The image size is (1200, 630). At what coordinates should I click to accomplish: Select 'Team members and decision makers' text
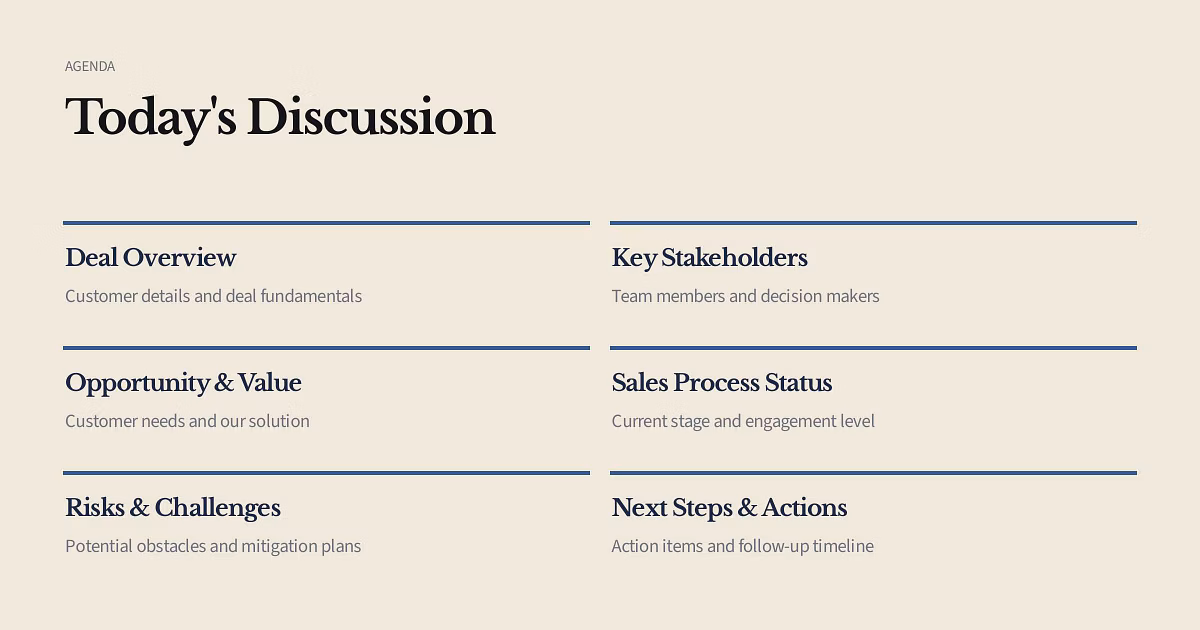tap(745, 296)
